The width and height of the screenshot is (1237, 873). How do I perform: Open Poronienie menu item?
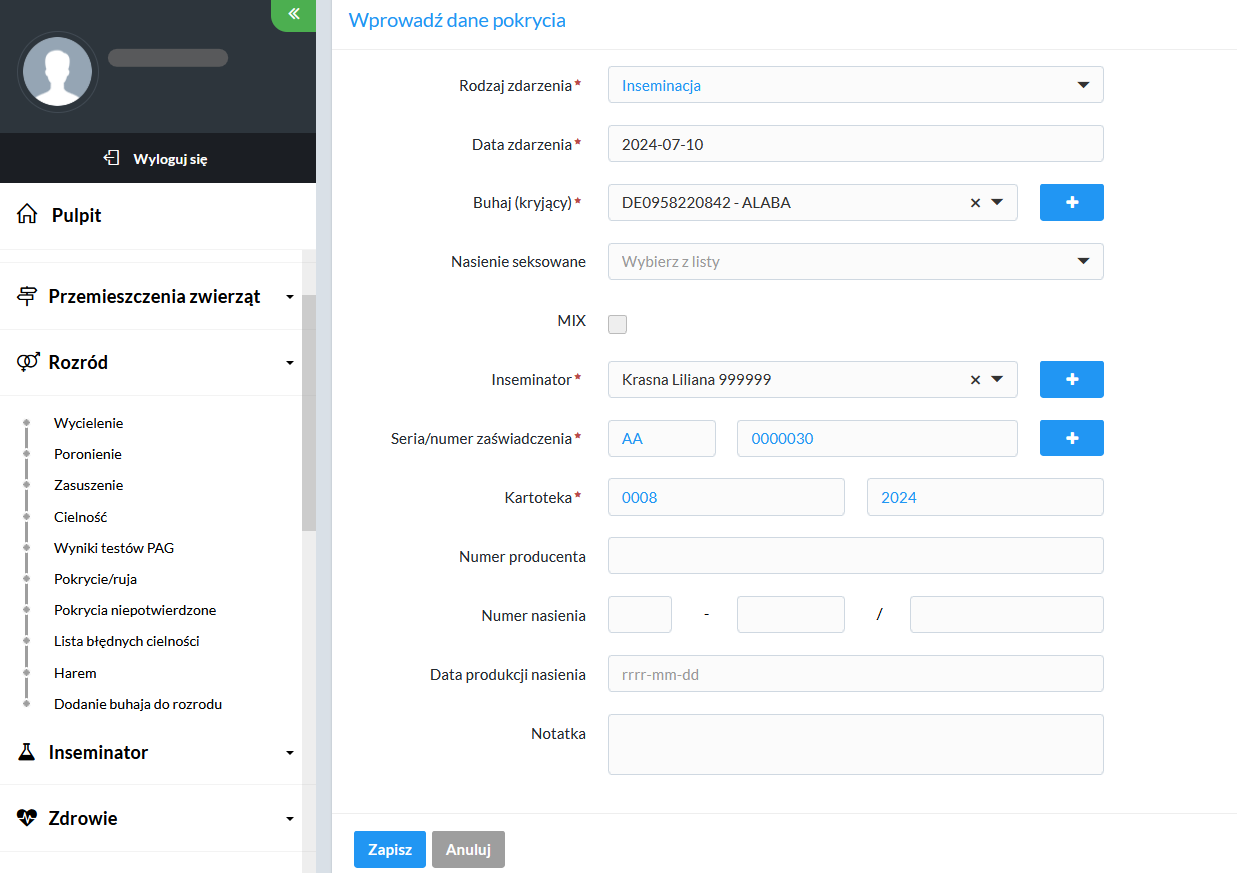pyautogui.click(x=88, y=454)
